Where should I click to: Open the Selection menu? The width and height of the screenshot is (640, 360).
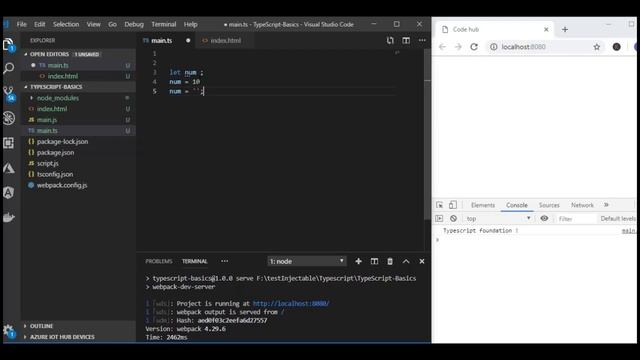point(66,24)
